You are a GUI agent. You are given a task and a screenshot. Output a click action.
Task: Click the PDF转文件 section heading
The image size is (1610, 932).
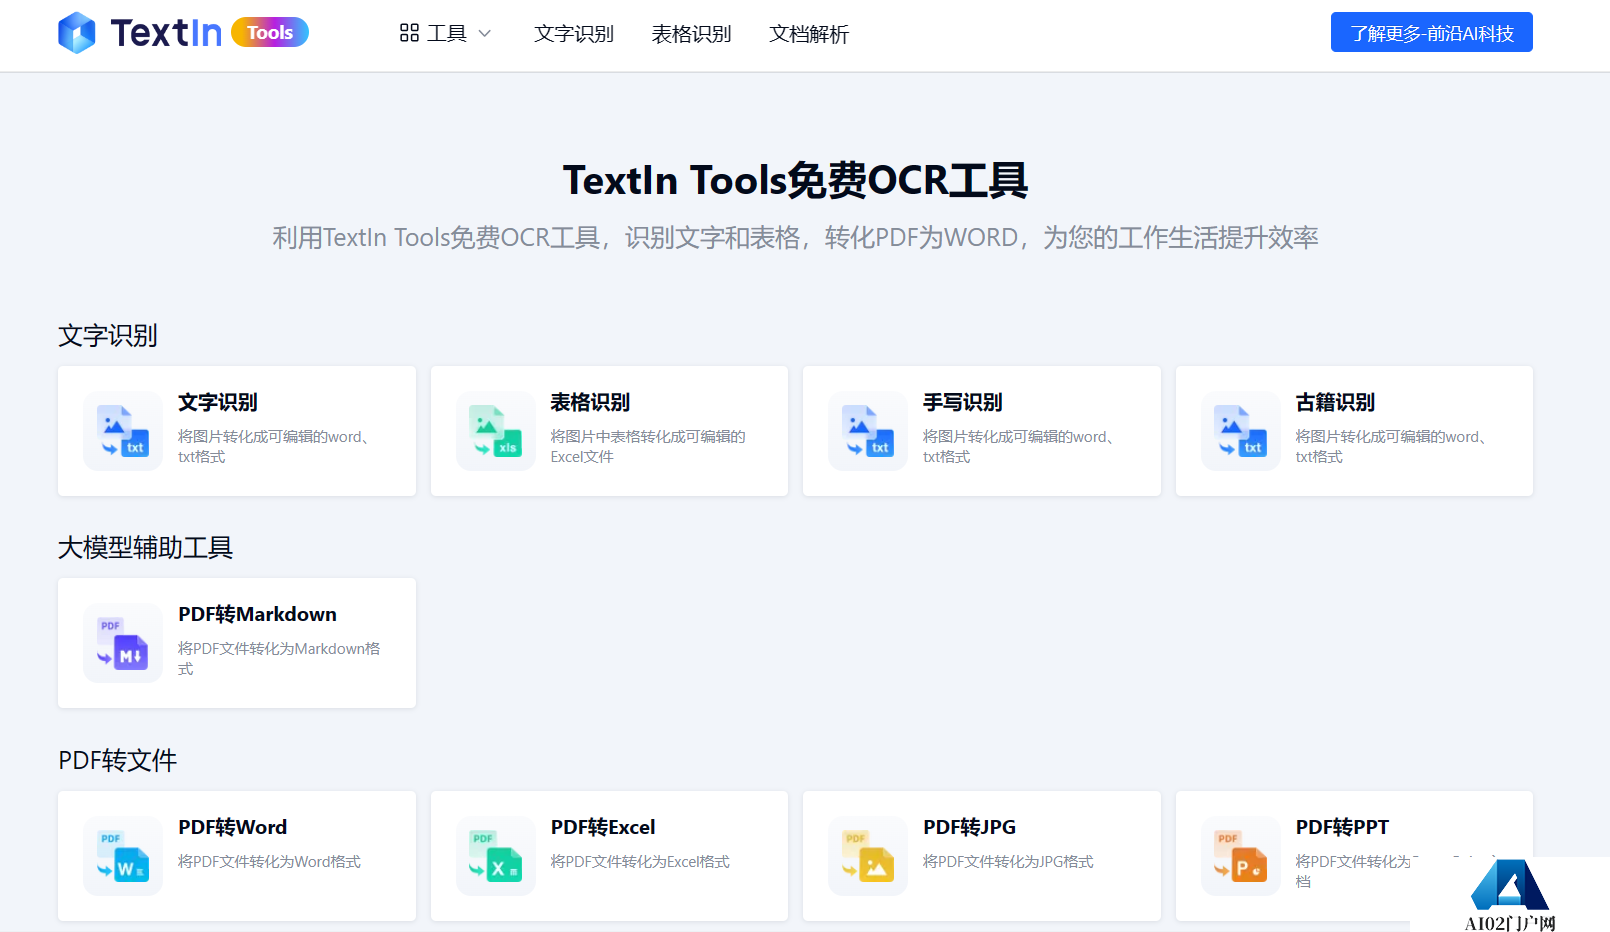point(118,760)
